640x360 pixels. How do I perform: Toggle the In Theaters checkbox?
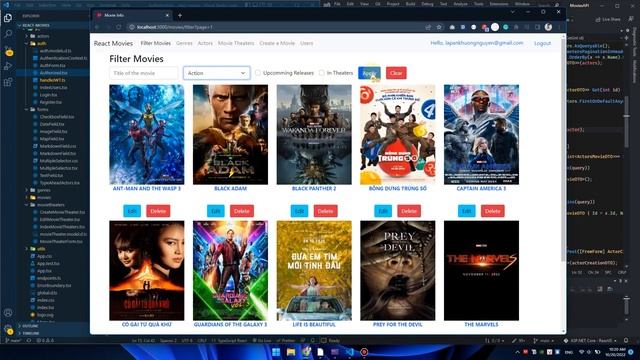(322, 73)
